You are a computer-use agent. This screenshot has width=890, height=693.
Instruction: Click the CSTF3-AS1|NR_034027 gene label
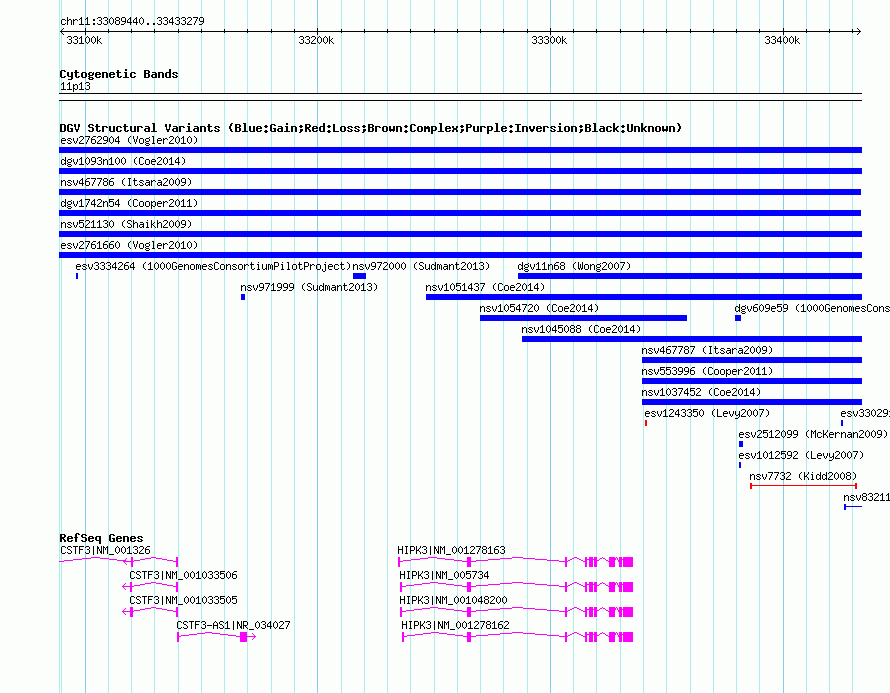233,625
